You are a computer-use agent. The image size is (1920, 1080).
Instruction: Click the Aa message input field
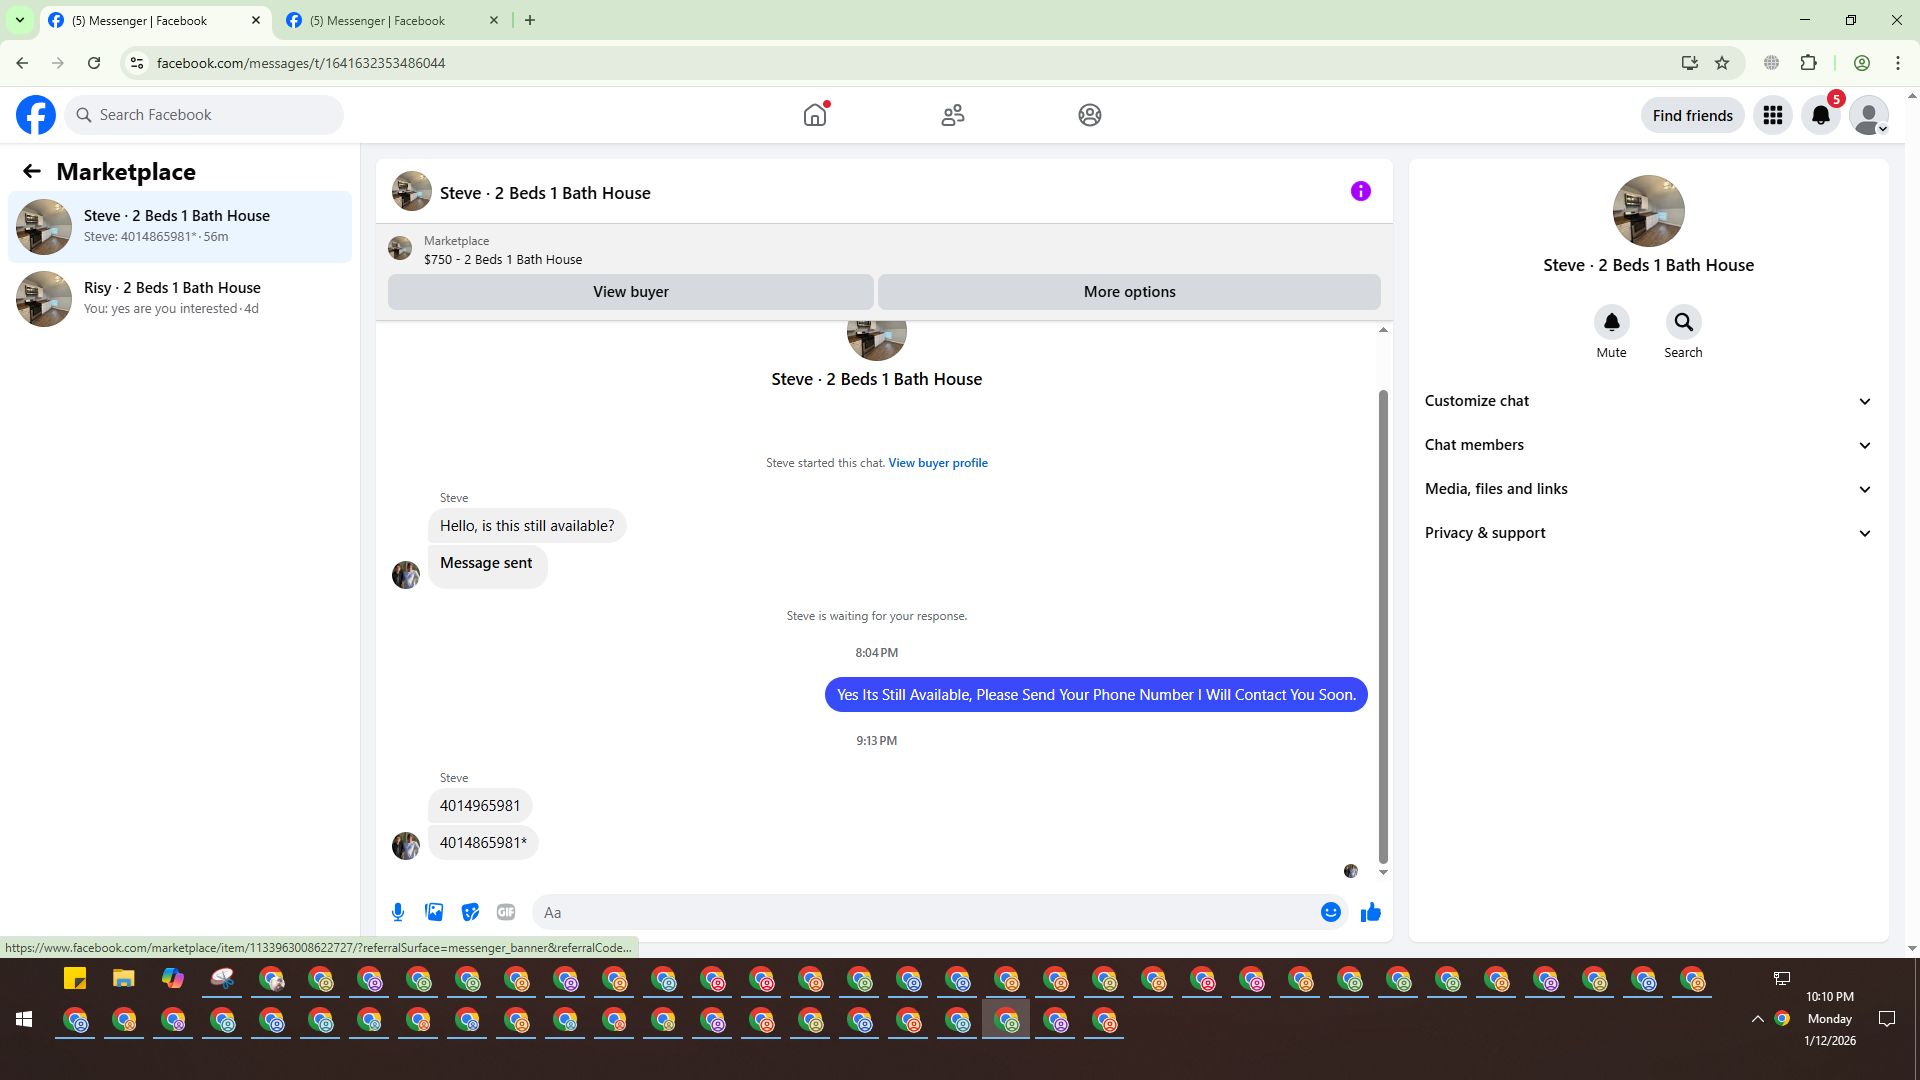coord(925,912)
